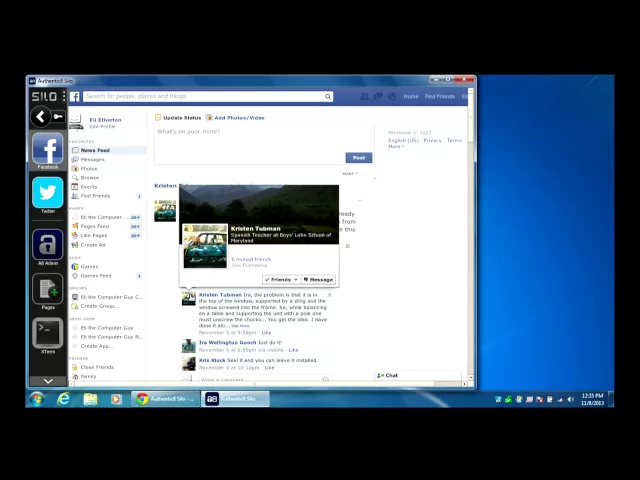This screenshot has width=640, height=480.
Task: Open the Chat bar
Action: (417, 376)
